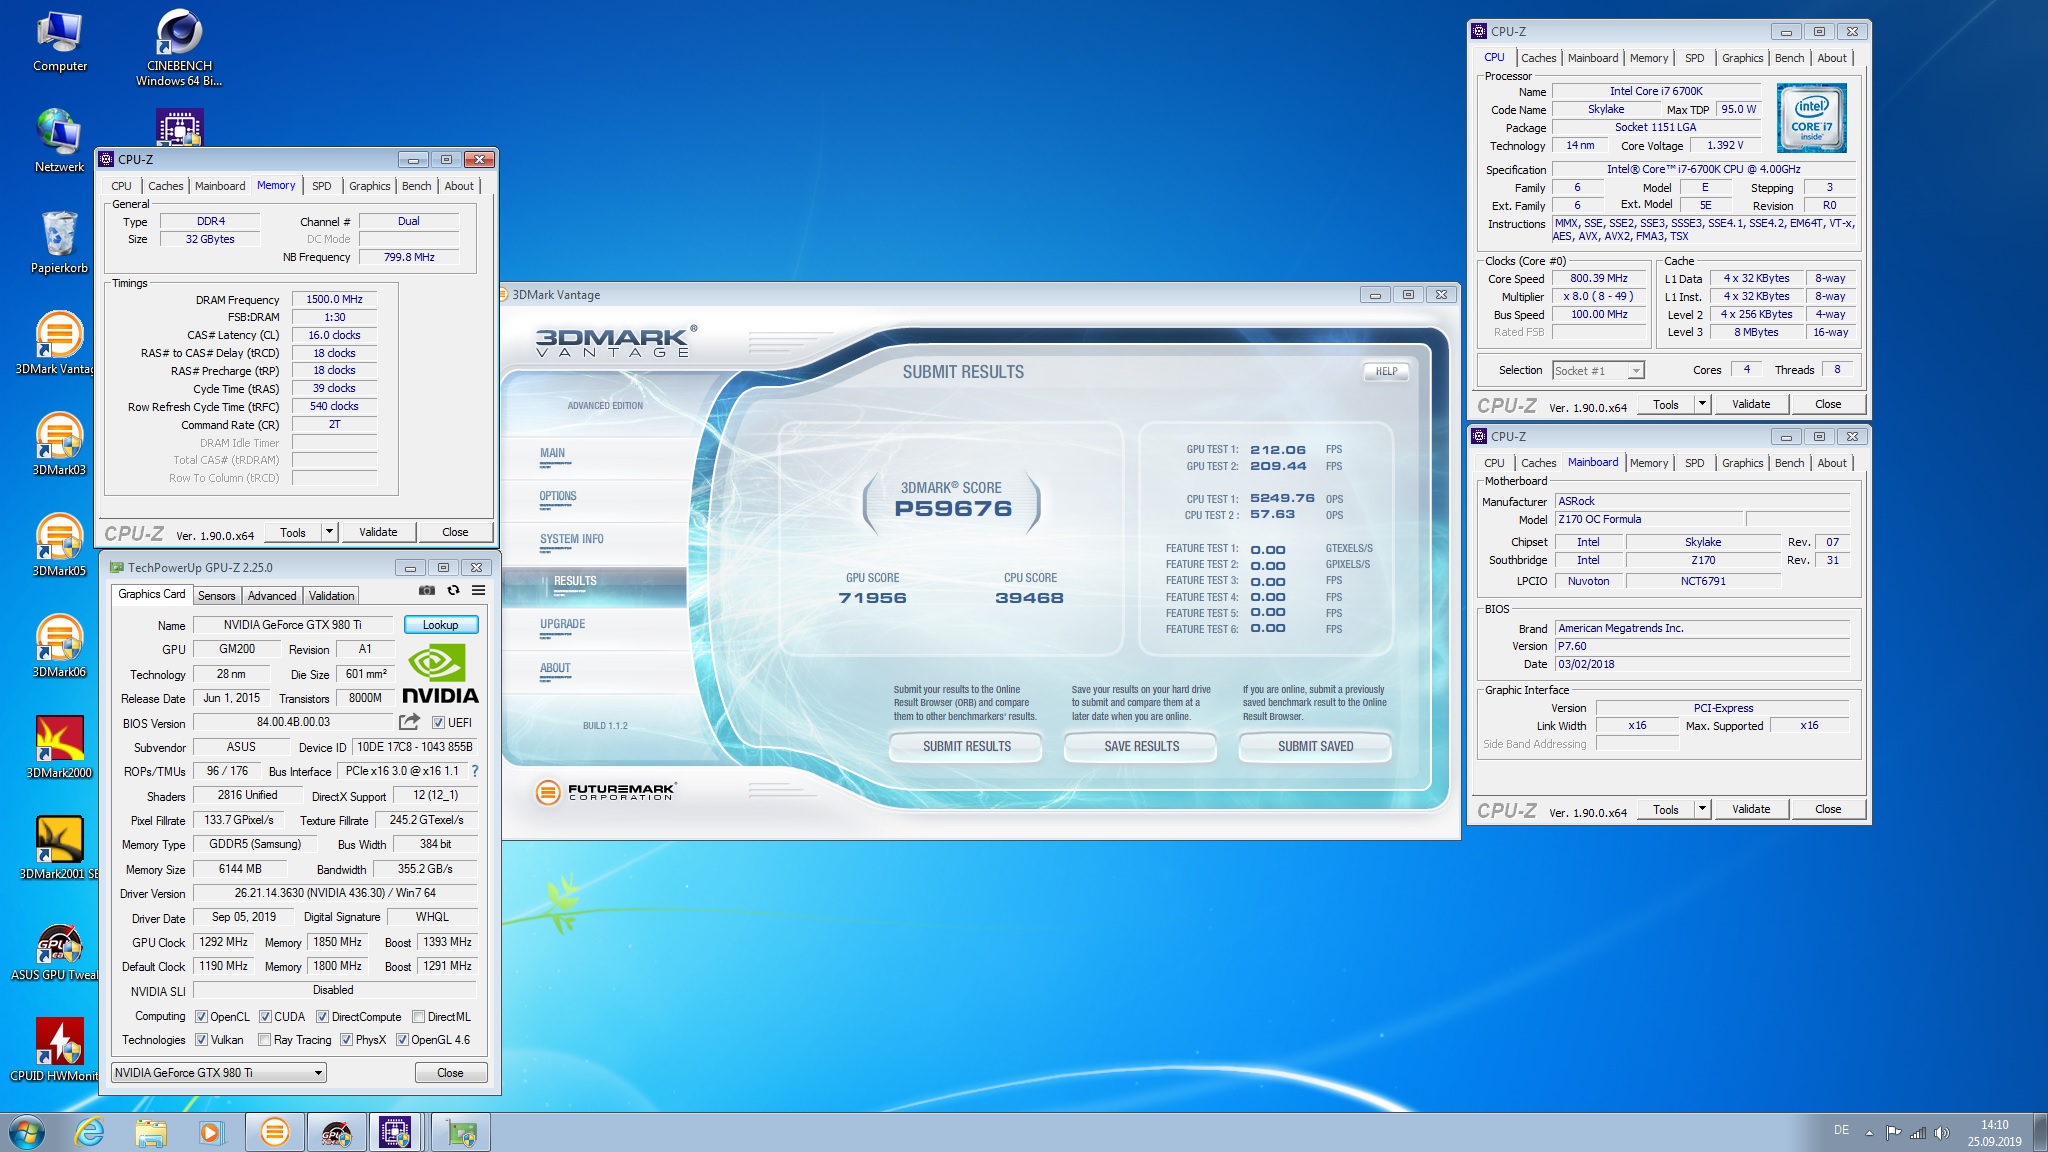
Task: Open Advanced tab in GPU-Z
Action: point(272,595)
